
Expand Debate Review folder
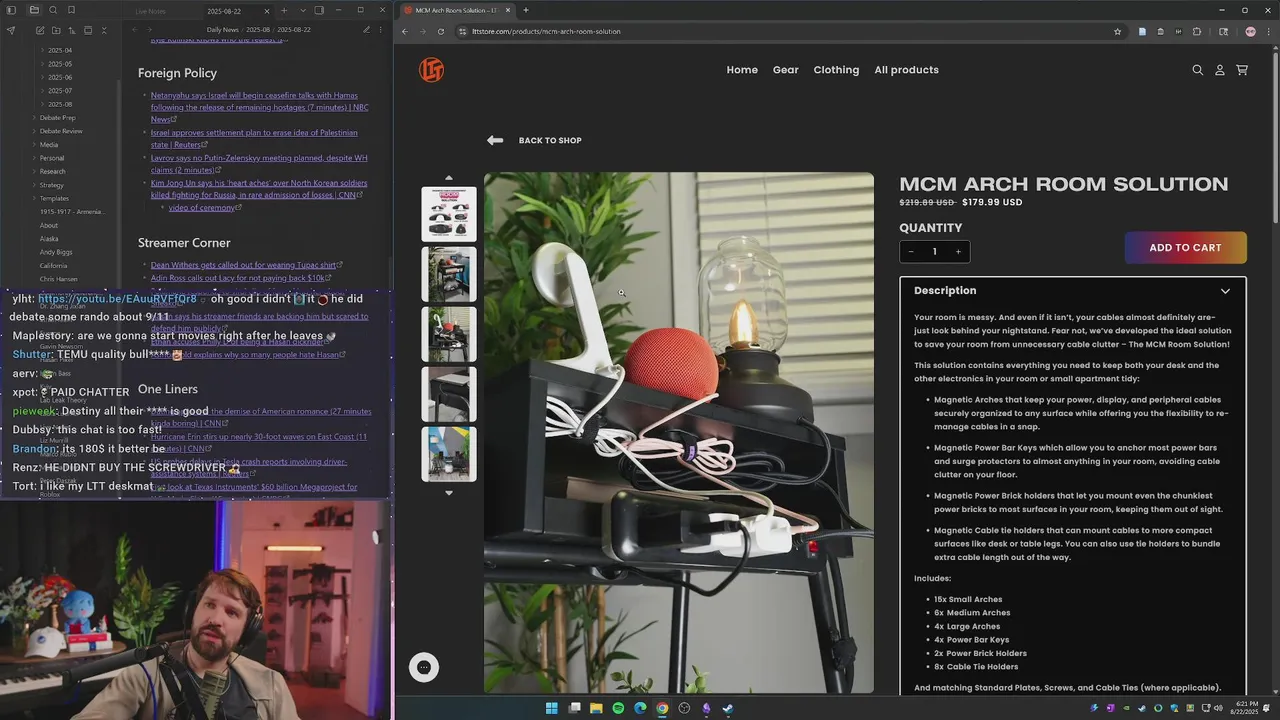pos(60,131)
